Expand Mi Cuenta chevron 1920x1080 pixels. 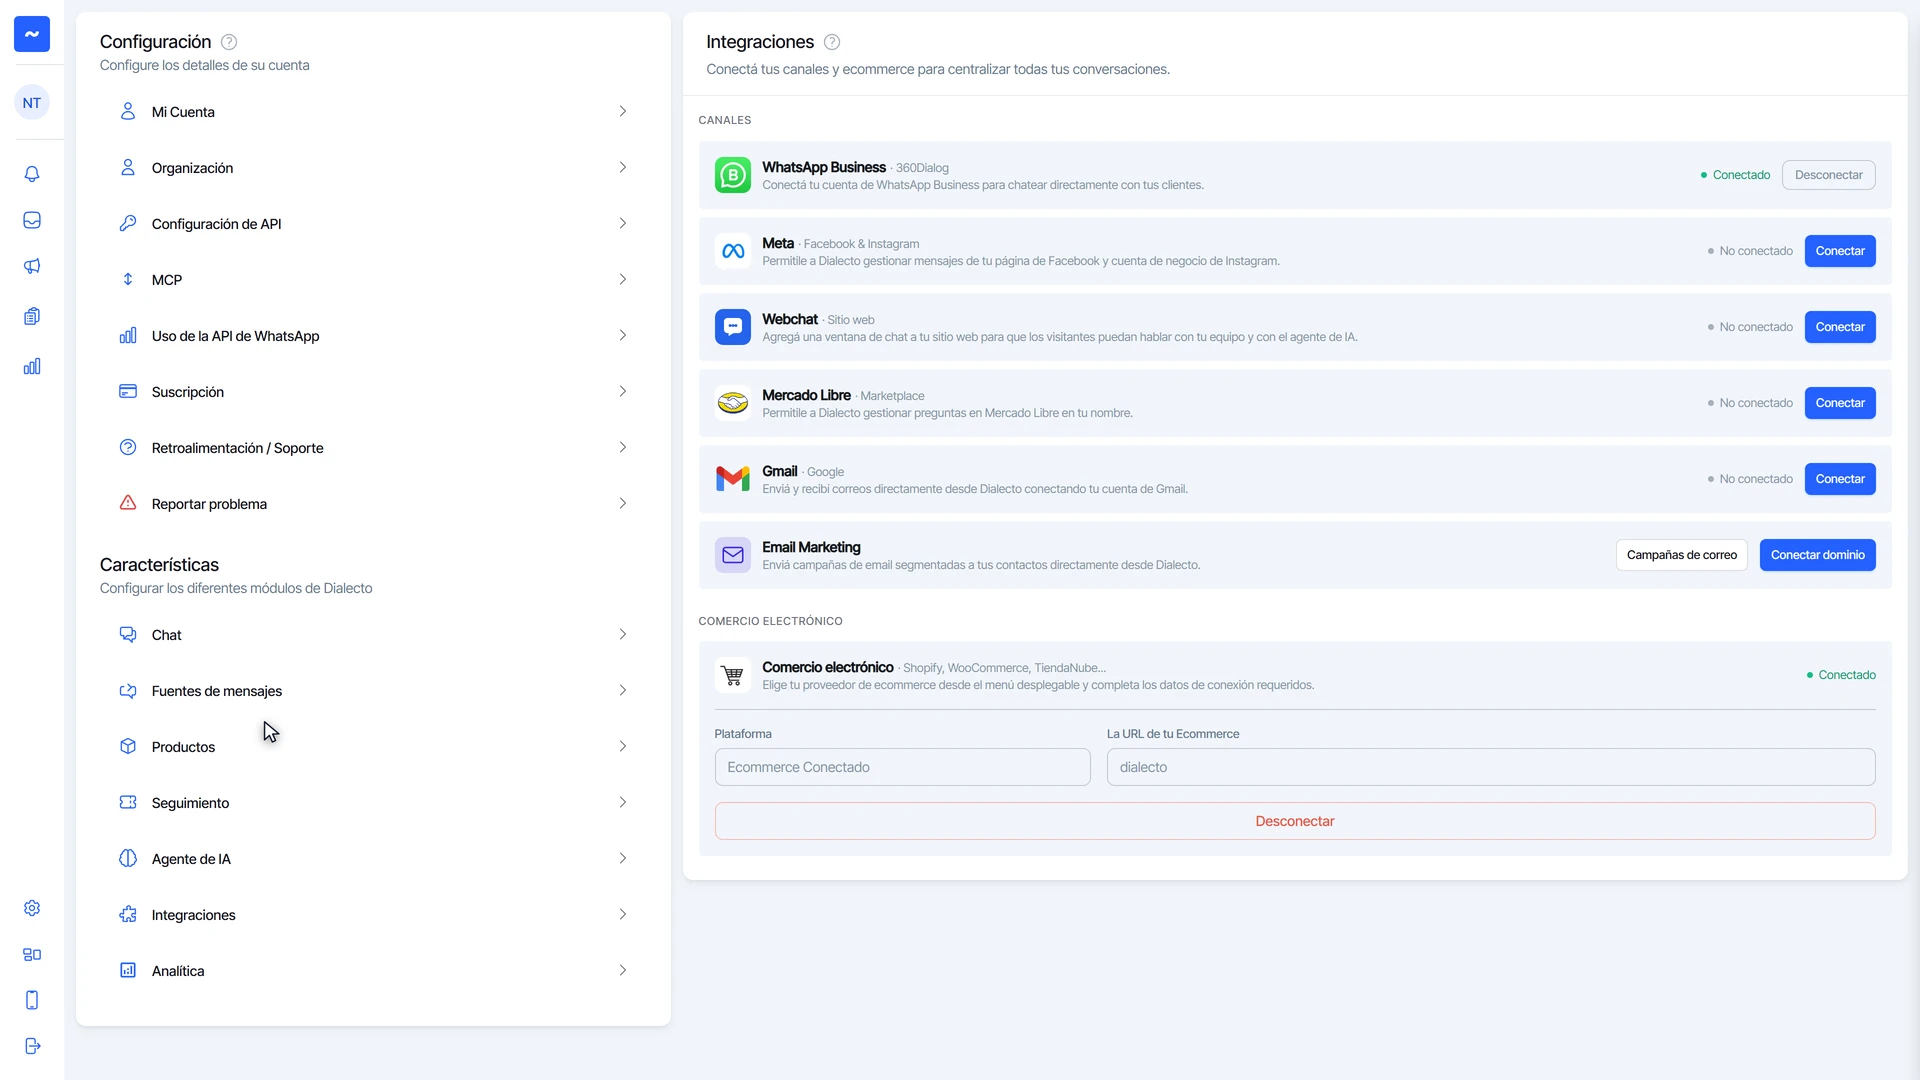coord(622,111)
